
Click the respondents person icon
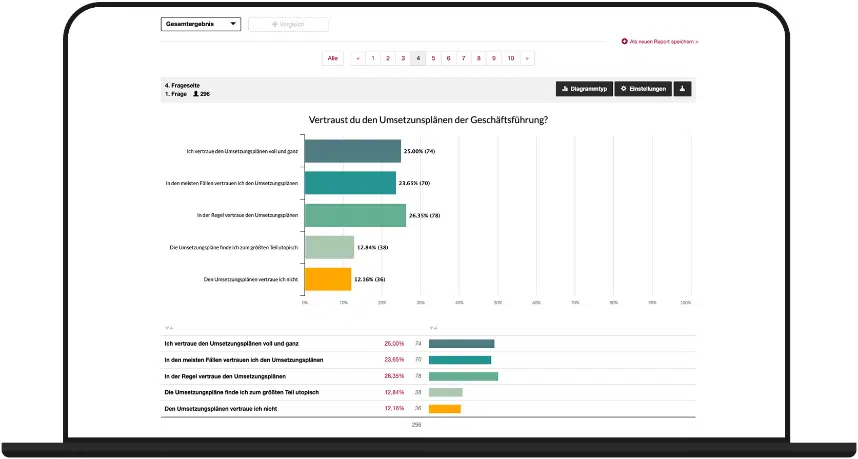[x=196, y=93]
